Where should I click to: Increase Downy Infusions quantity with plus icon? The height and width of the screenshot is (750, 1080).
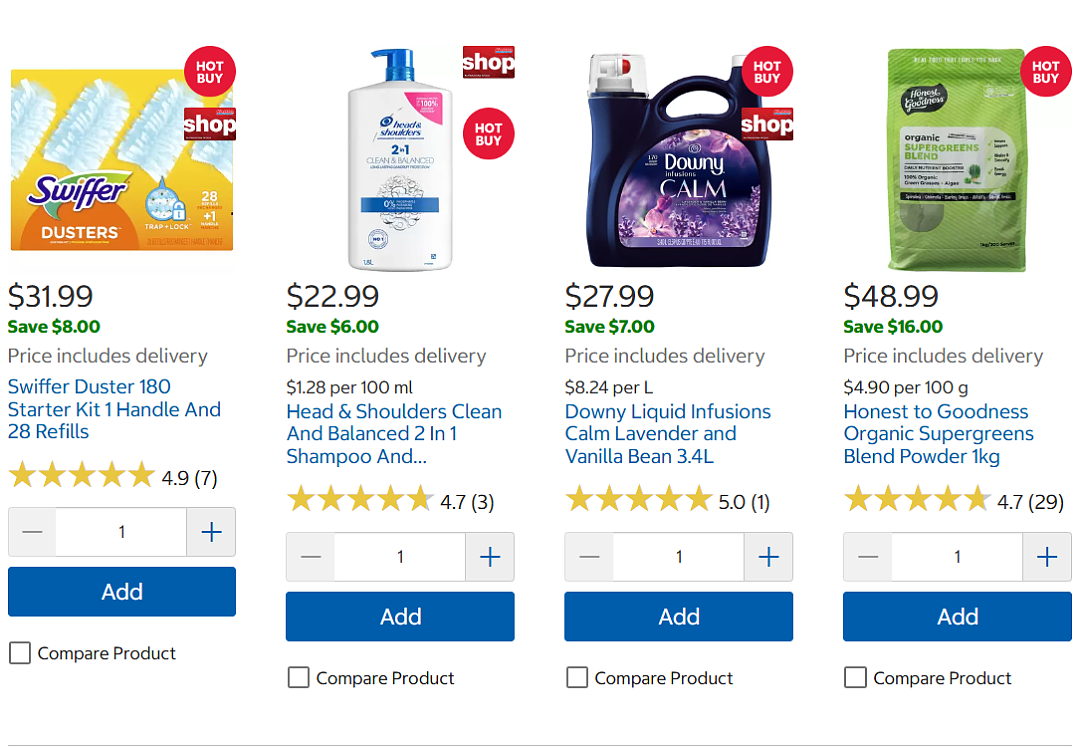click(x=769, y=556)
